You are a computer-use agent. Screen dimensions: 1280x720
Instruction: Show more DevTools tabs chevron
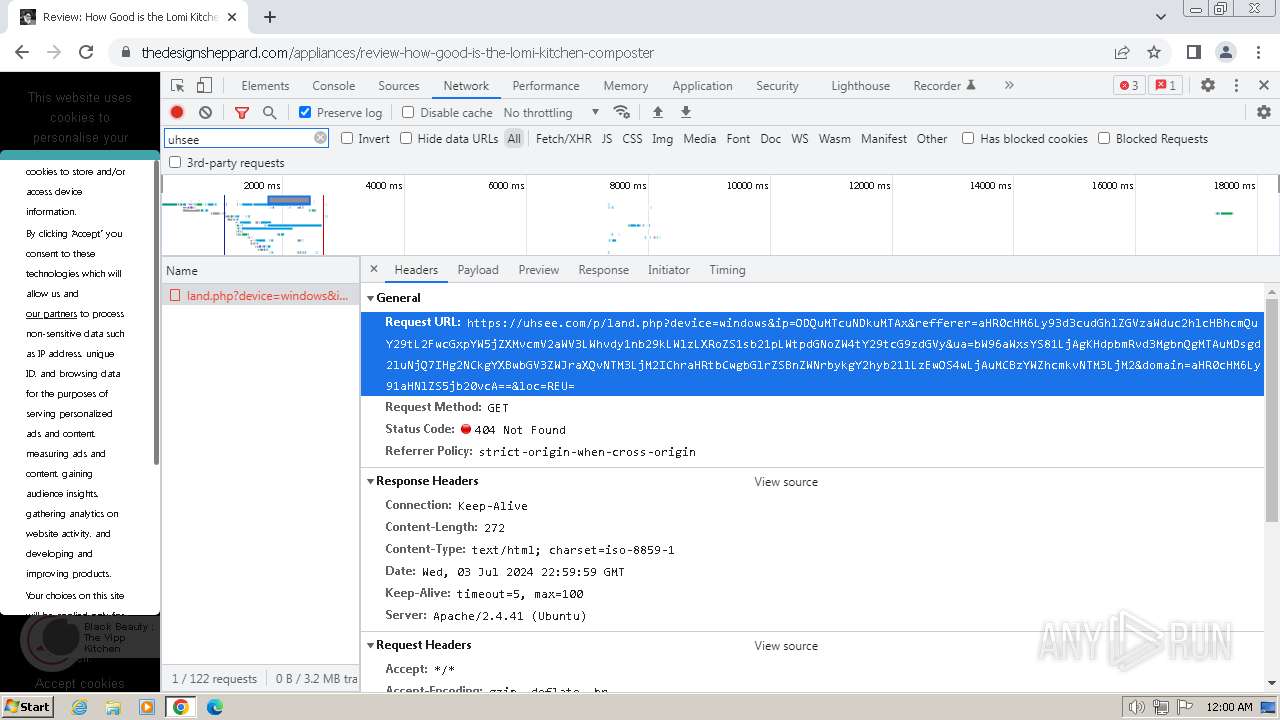(x=1009, y=86)
